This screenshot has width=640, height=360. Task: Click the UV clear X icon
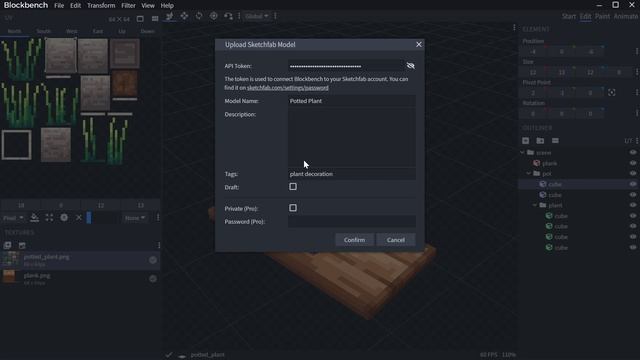[79, 218]
